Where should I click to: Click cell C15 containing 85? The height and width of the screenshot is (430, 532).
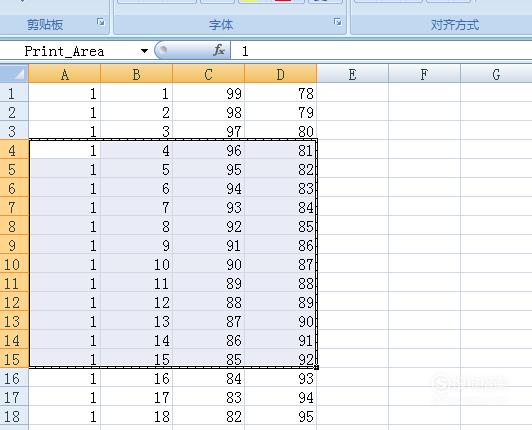208,359
